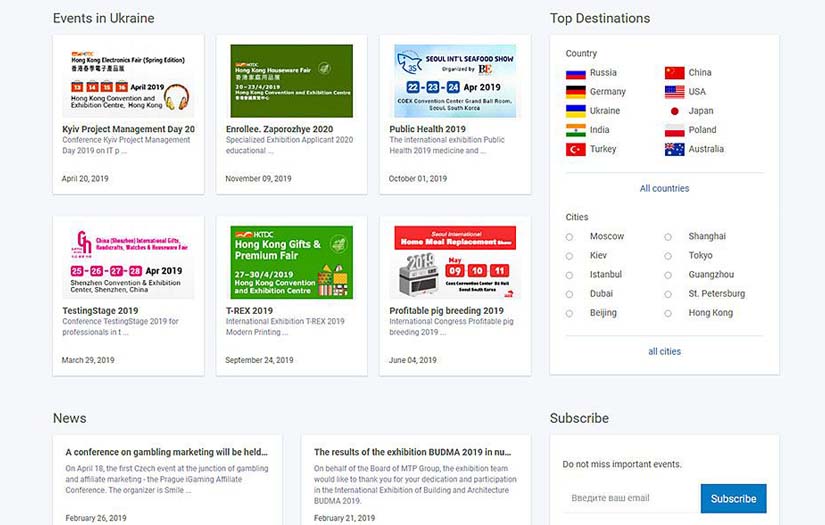Click the Russia country name
825x525 pixels.
click(603, 73)
